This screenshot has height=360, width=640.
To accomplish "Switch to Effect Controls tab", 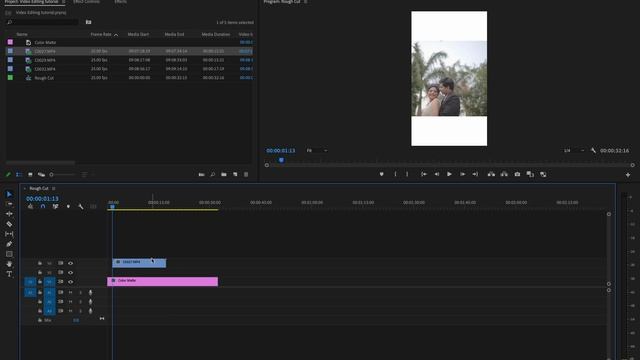I will click(x=87, y=2).
